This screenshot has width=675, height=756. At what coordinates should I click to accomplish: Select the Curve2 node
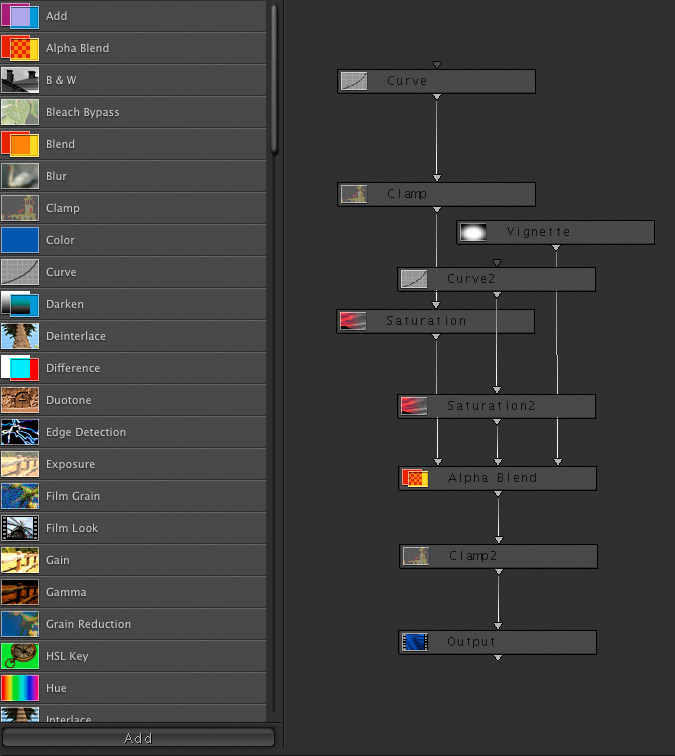(497, 279)
